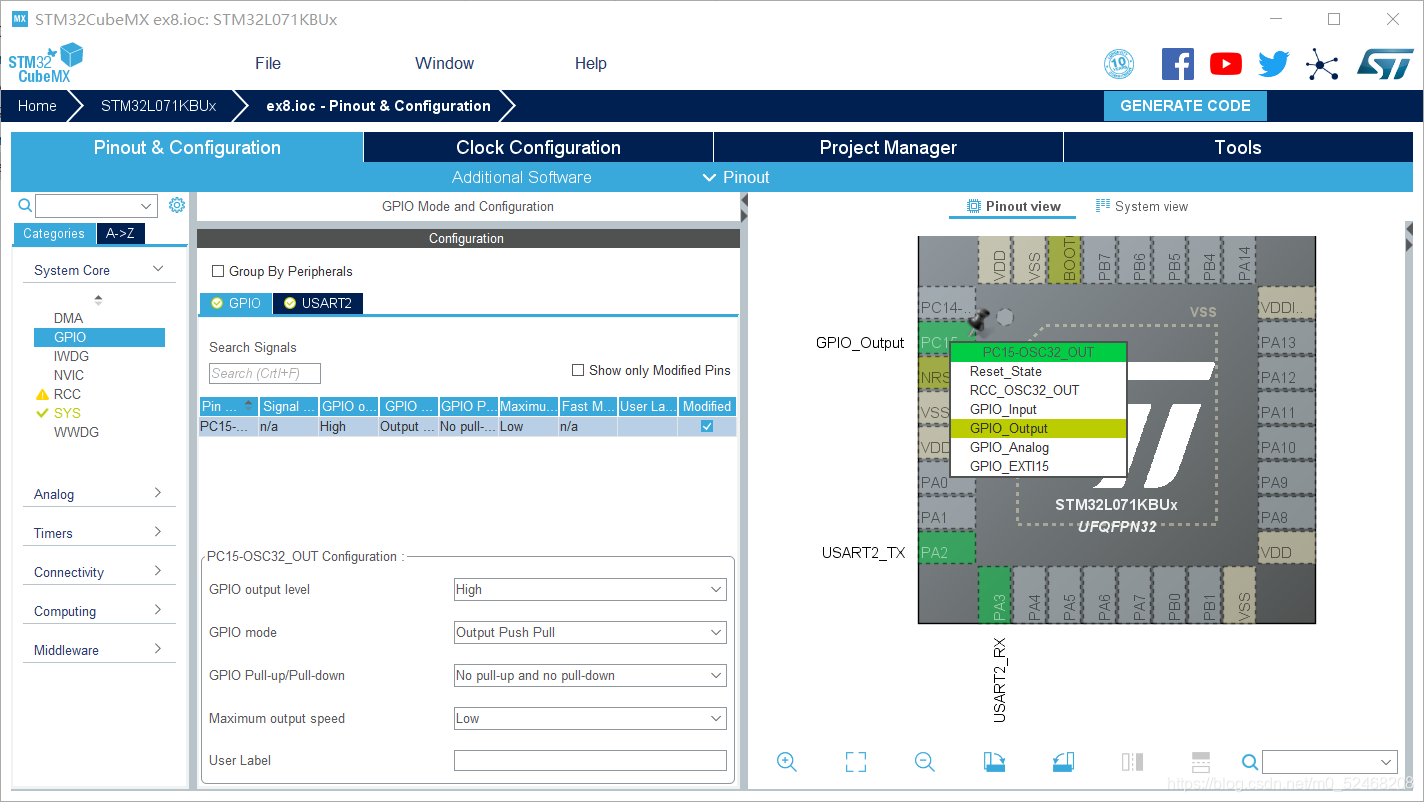The height and width of the screenshot is (802, 1424).
Task: Switch to Clock Configuration tab
Action: 538,147
